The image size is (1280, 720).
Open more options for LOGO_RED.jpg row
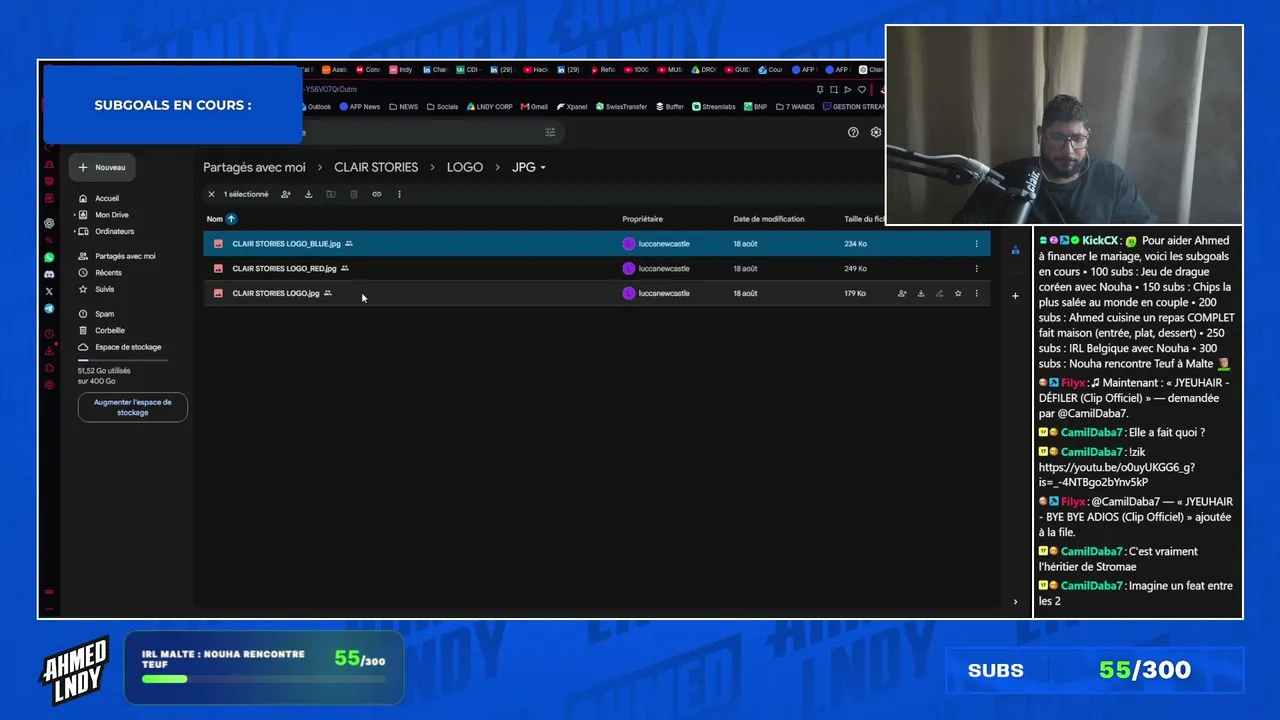[977, 268]
